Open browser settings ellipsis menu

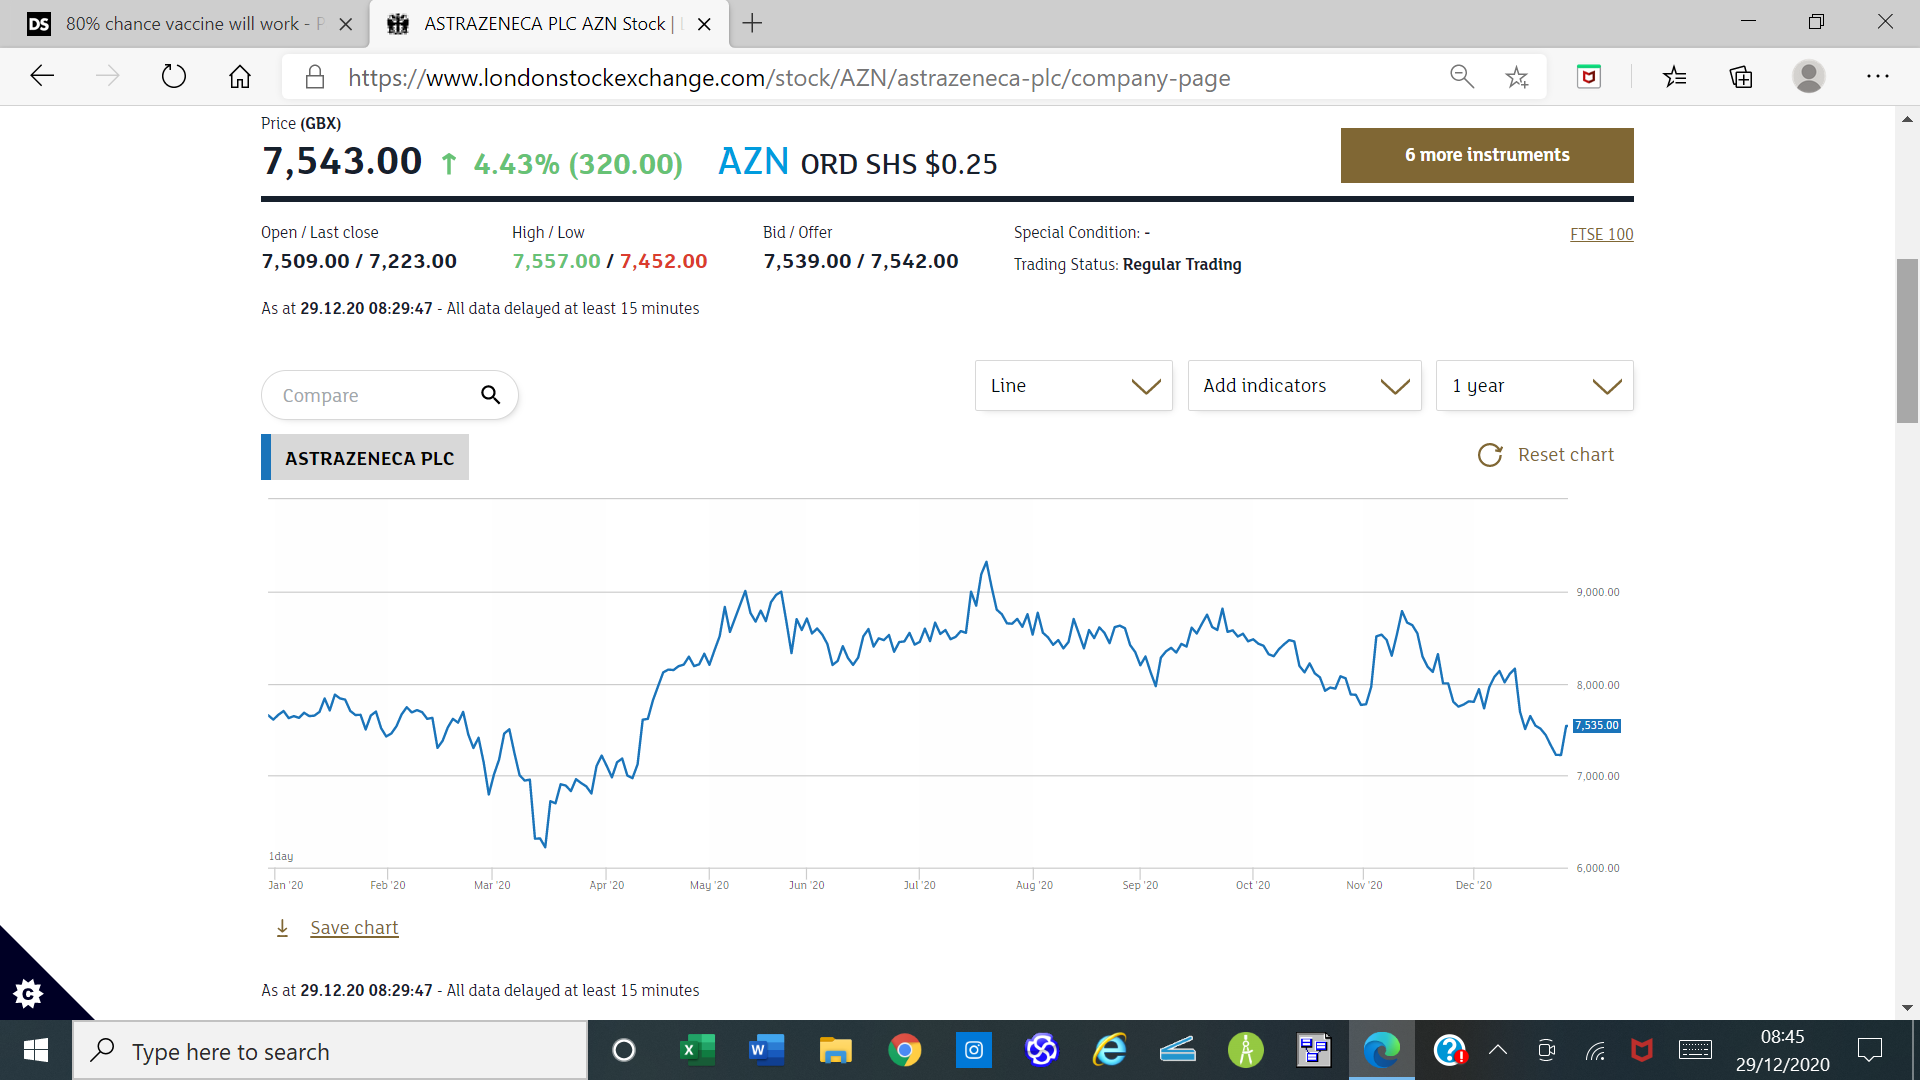(1877, 77)
